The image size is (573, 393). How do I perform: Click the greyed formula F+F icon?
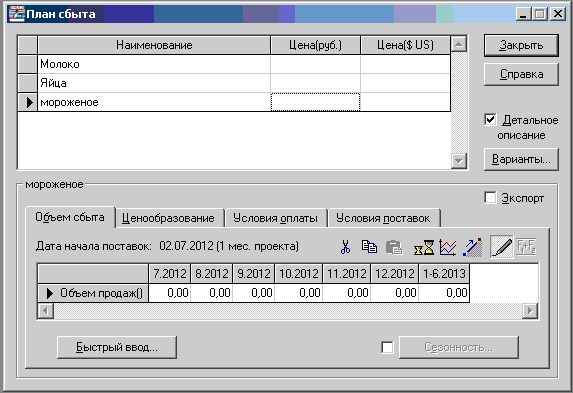point(526,247)
